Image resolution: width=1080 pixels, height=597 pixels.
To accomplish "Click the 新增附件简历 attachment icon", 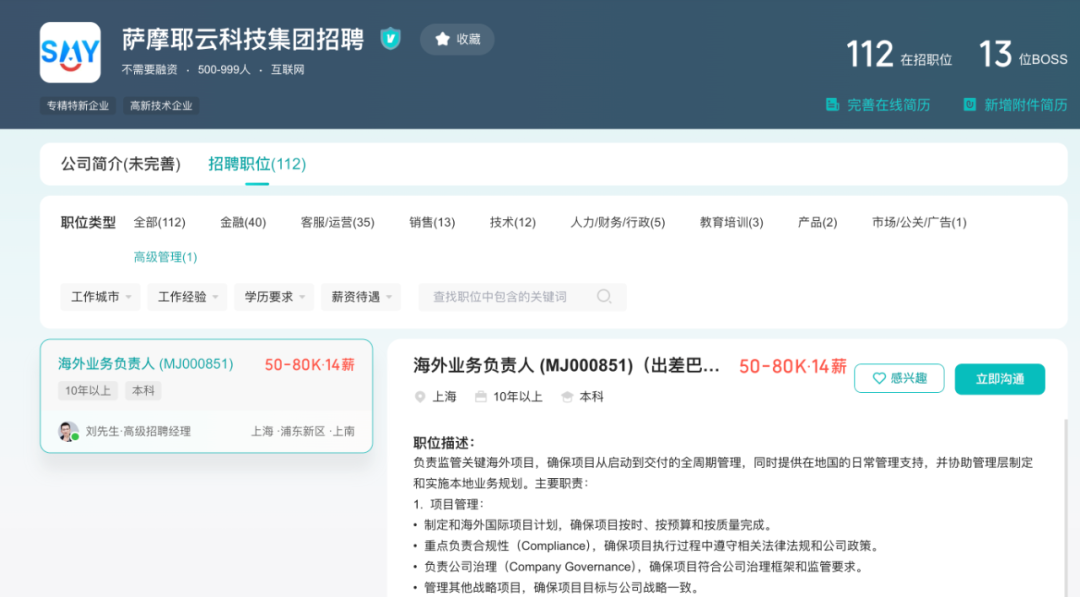I will 968,103.
